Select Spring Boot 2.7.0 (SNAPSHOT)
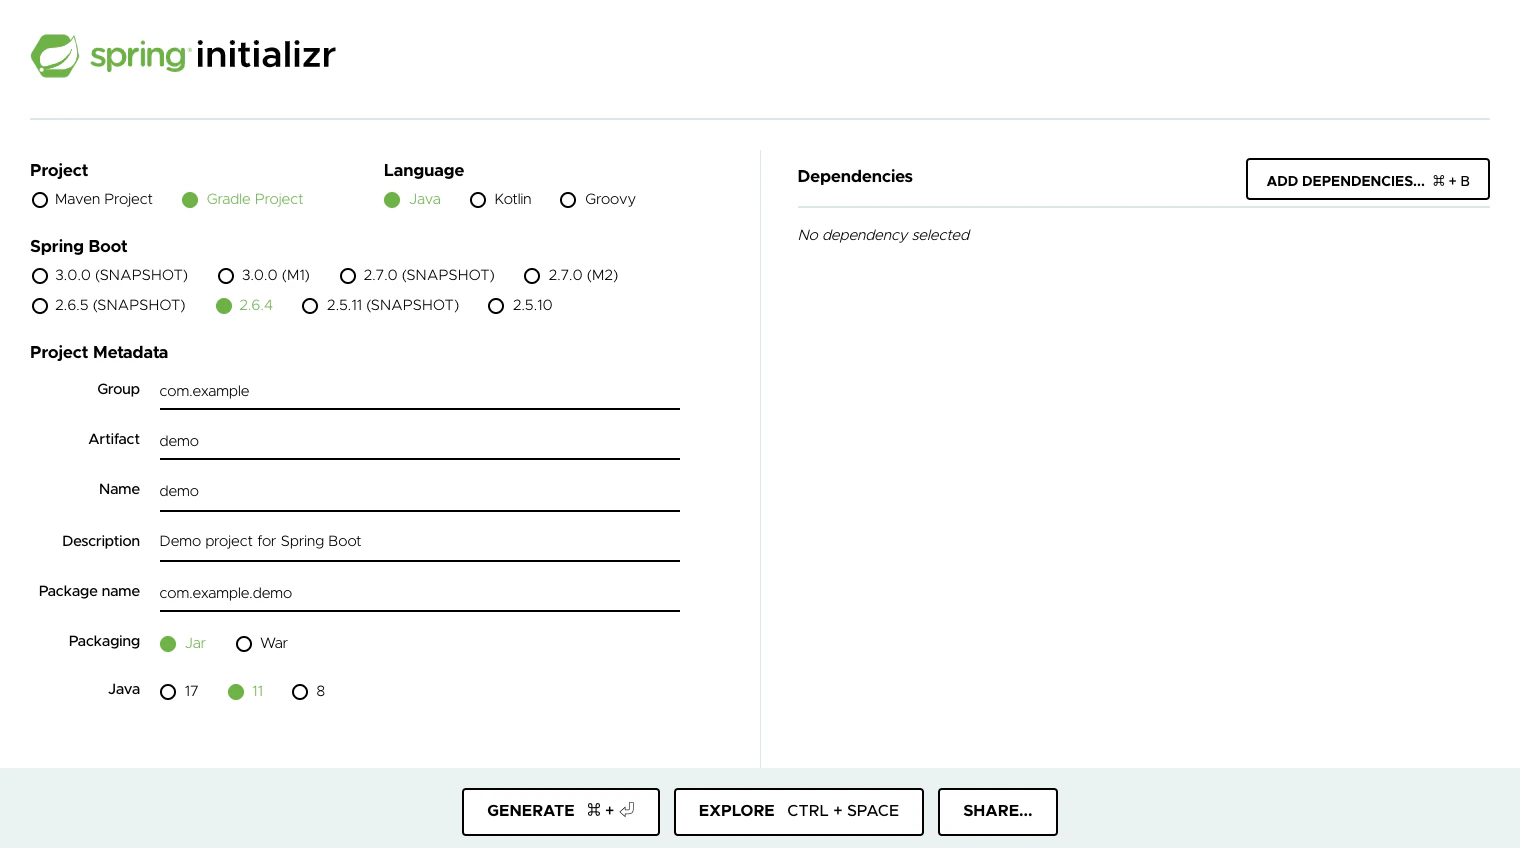The height and width of the screenshot is (848, 1520). pos(417,275)
